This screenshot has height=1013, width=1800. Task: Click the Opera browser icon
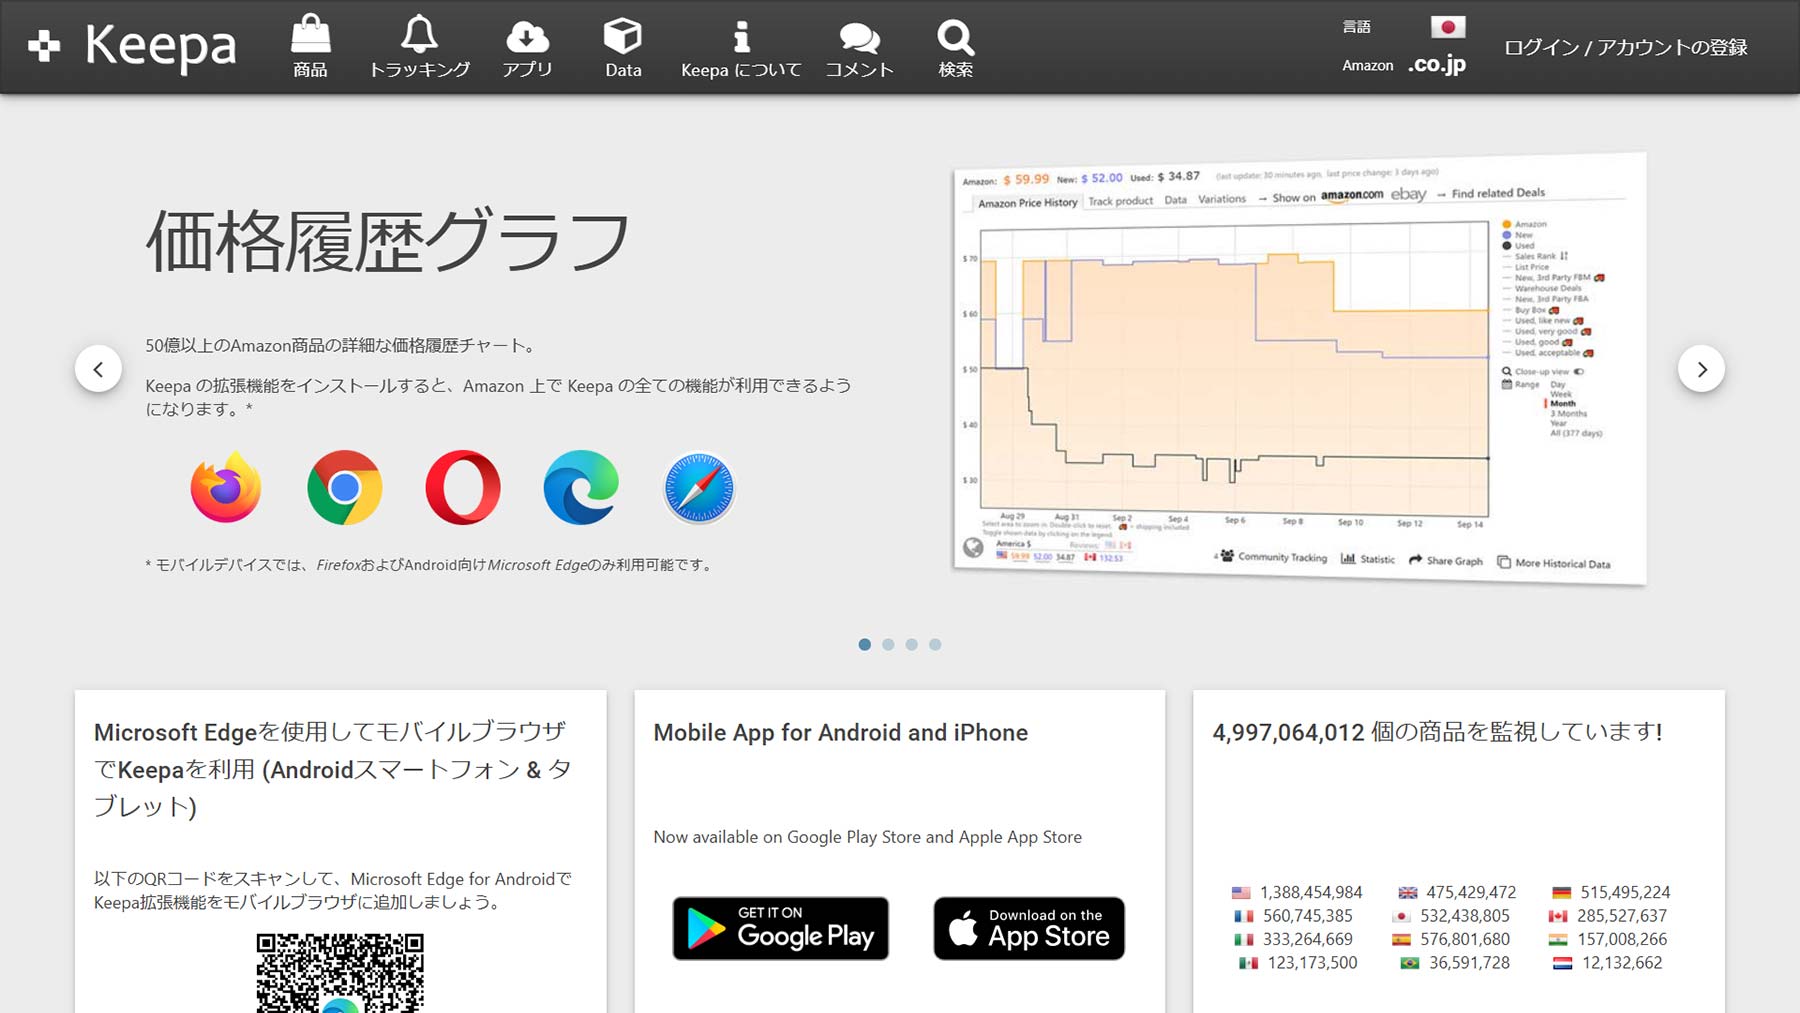[x=463, y=487]
